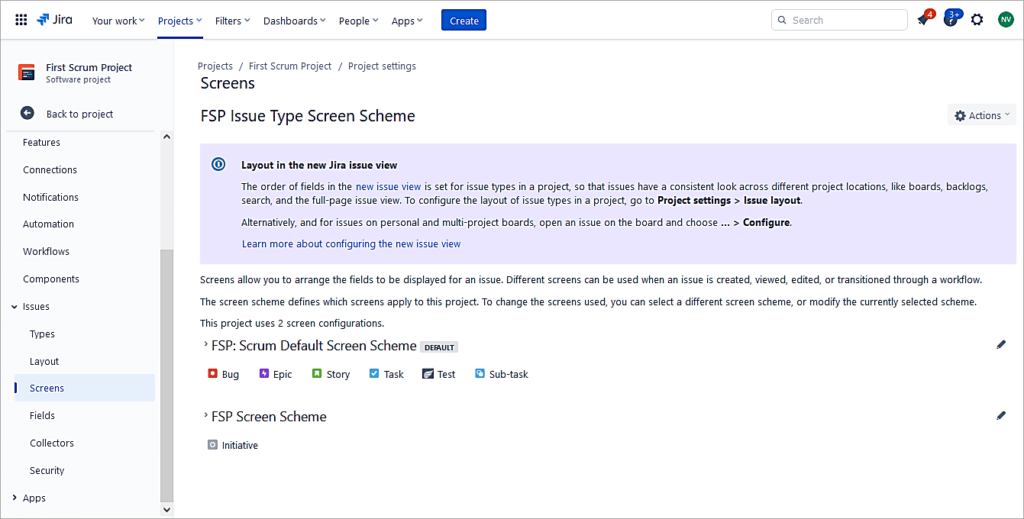Screen dimensions: 1024x519
Task: Select Screens under Issues
Action: pyautogui.click(x=85, y=388)
